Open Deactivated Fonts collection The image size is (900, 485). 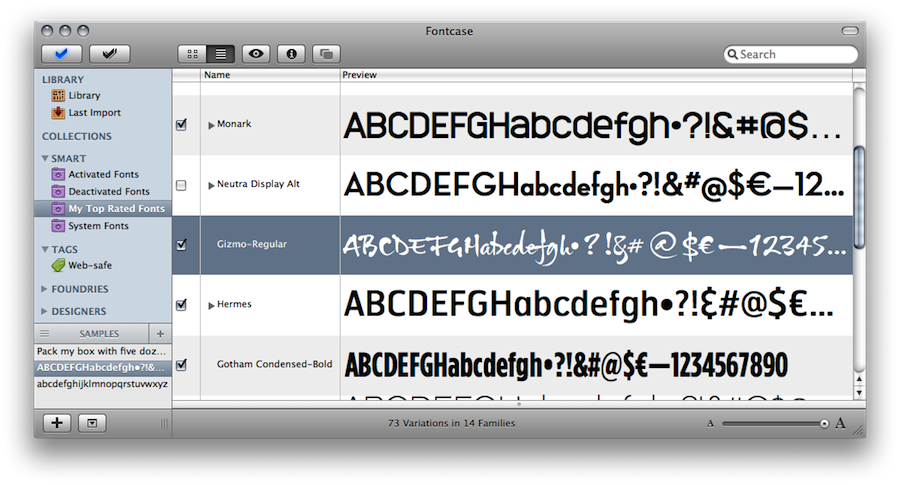(x=109, y=191)
